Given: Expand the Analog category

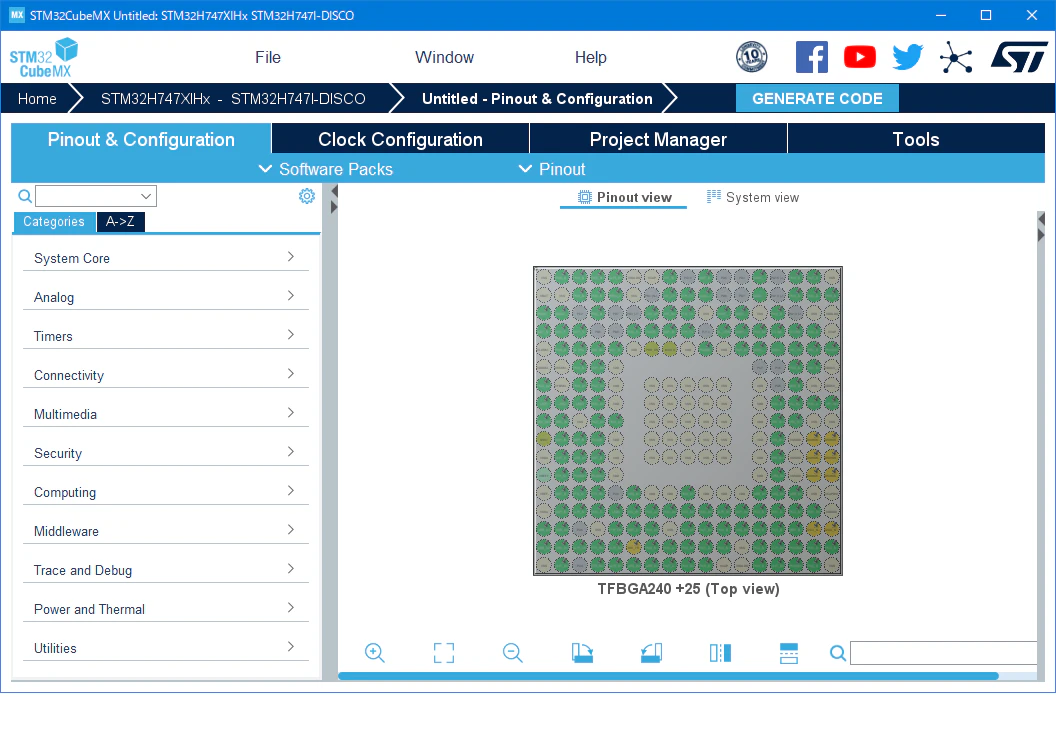Looking at the screenshot, I should pos(166,297).
